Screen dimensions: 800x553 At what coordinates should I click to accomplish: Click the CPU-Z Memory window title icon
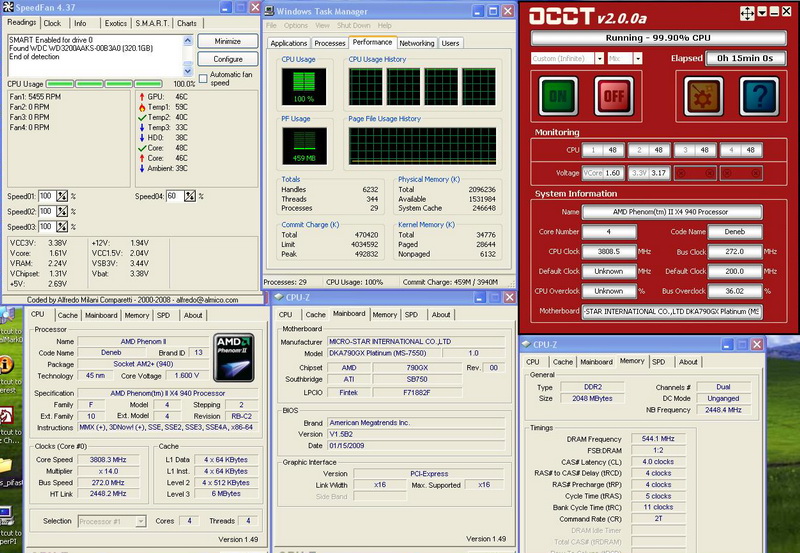point(526,344)
